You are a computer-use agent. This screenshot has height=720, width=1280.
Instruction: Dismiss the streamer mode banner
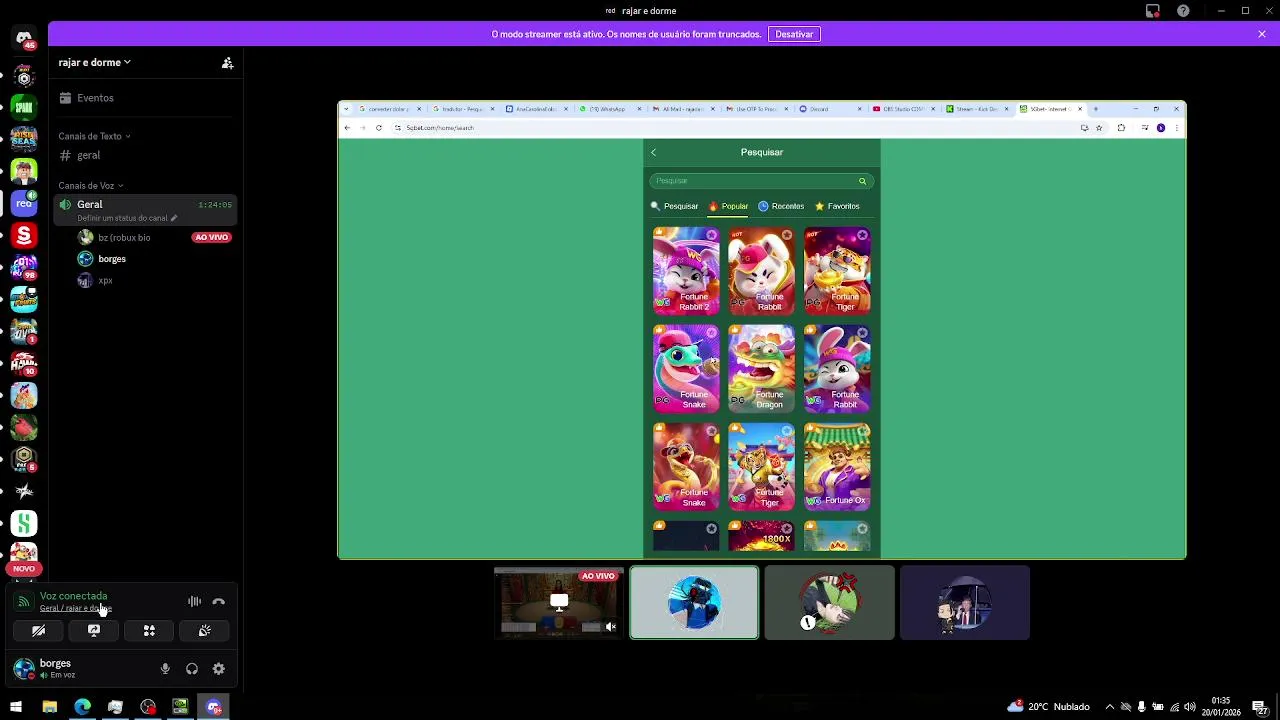point(1262,34)
